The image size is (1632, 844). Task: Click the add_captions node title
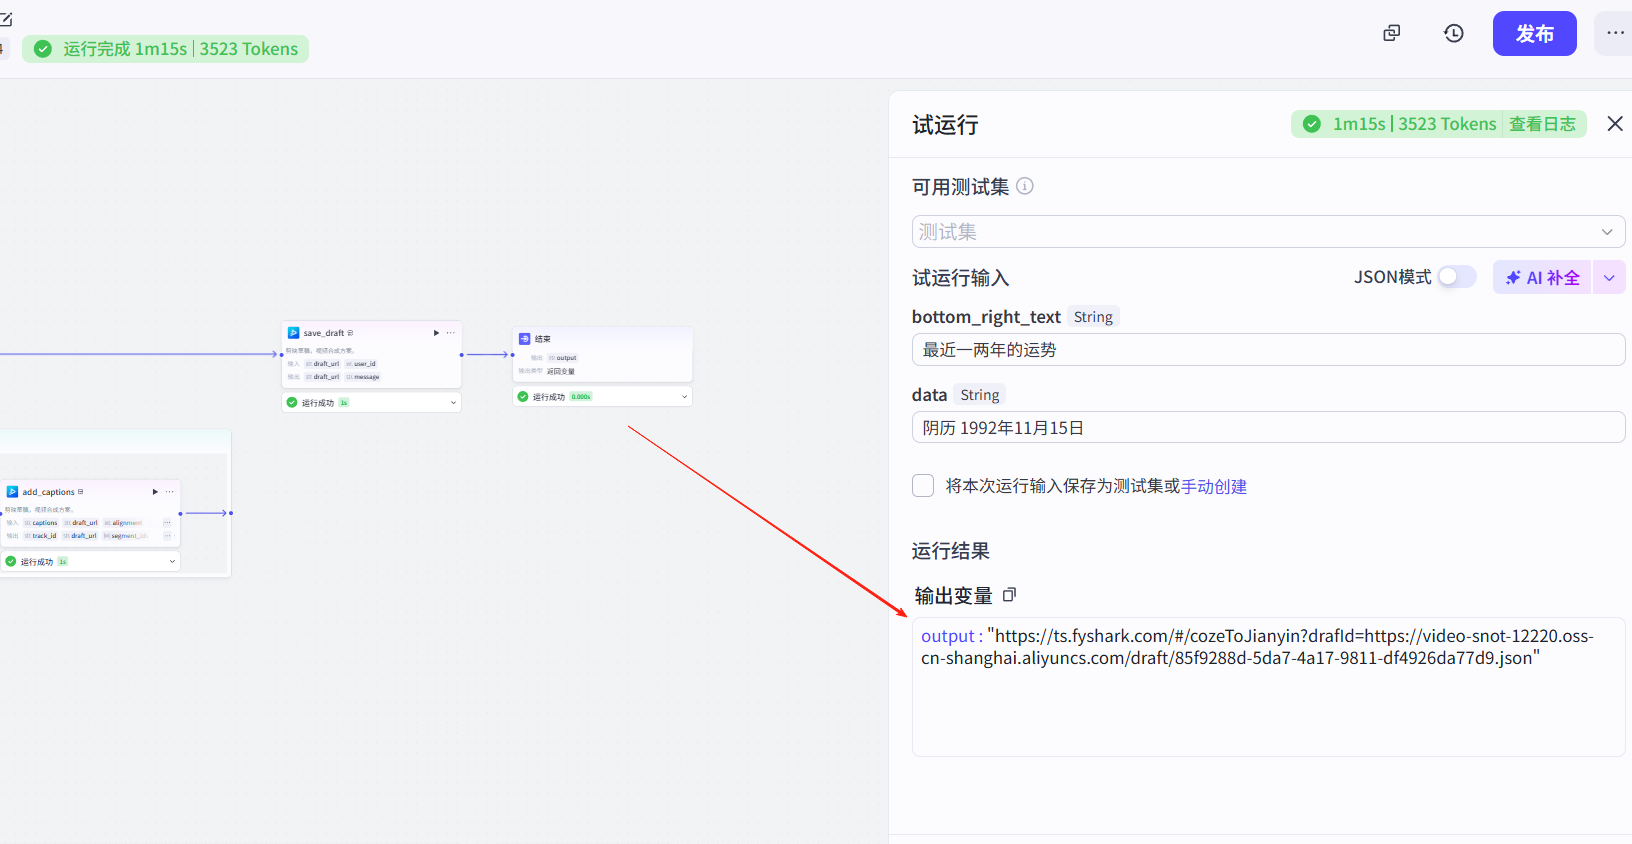(48, 492)
